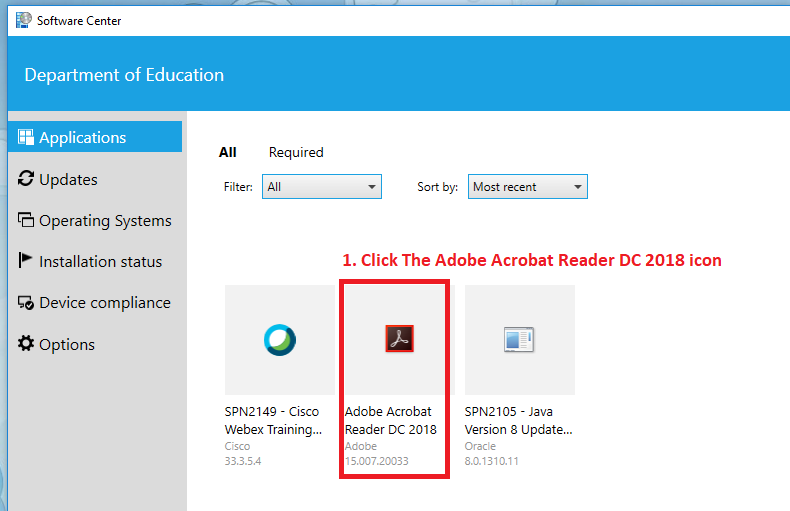Click the SPN2149 - Cisco Webex Training name

point(273,420)
